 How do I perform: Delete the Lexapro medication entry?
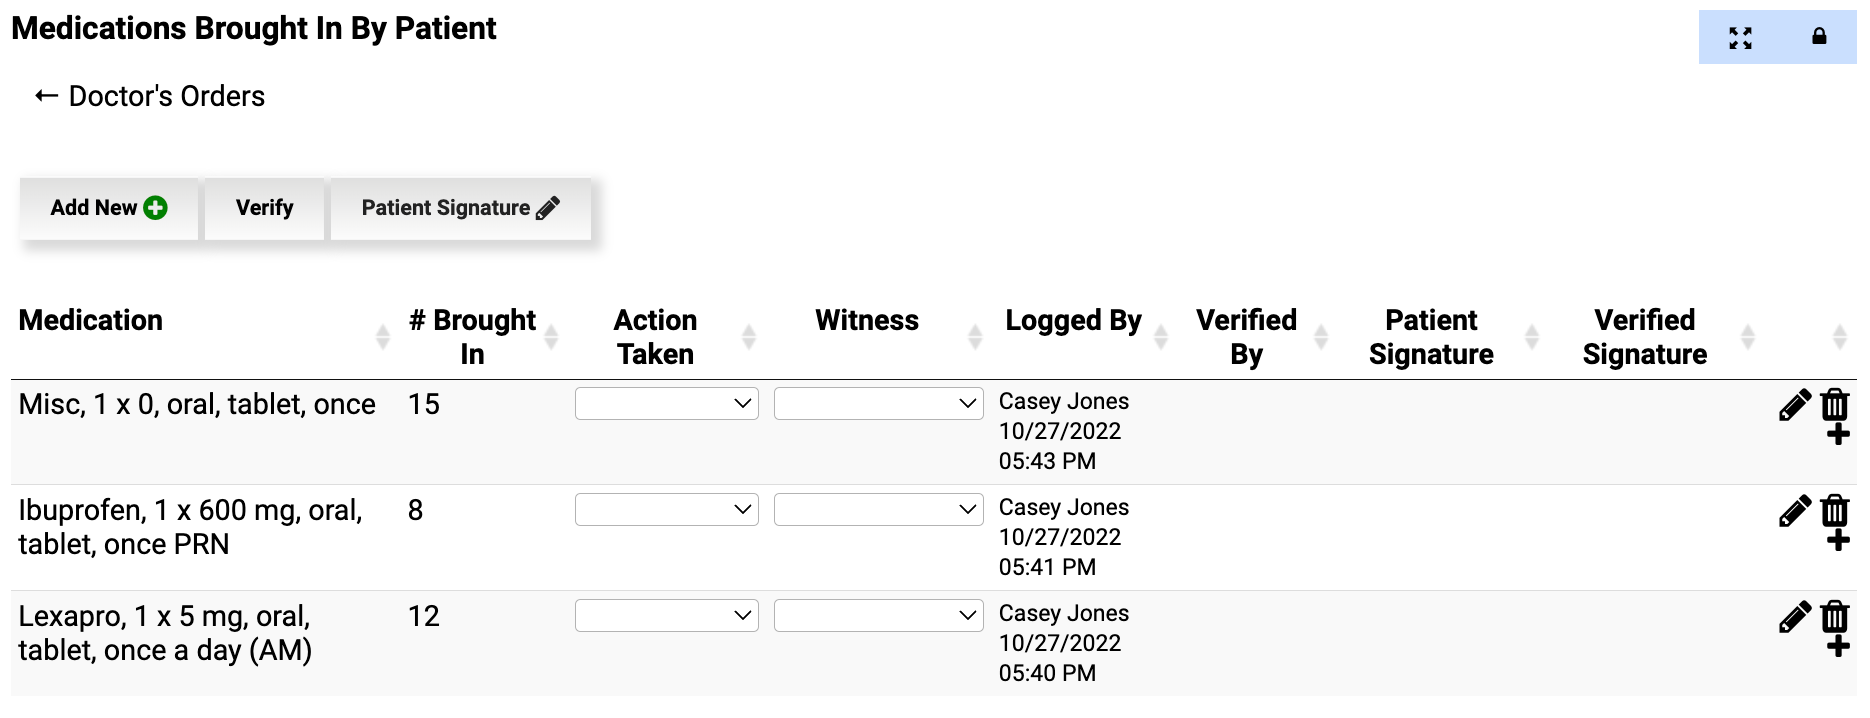tap(1835, 616)
